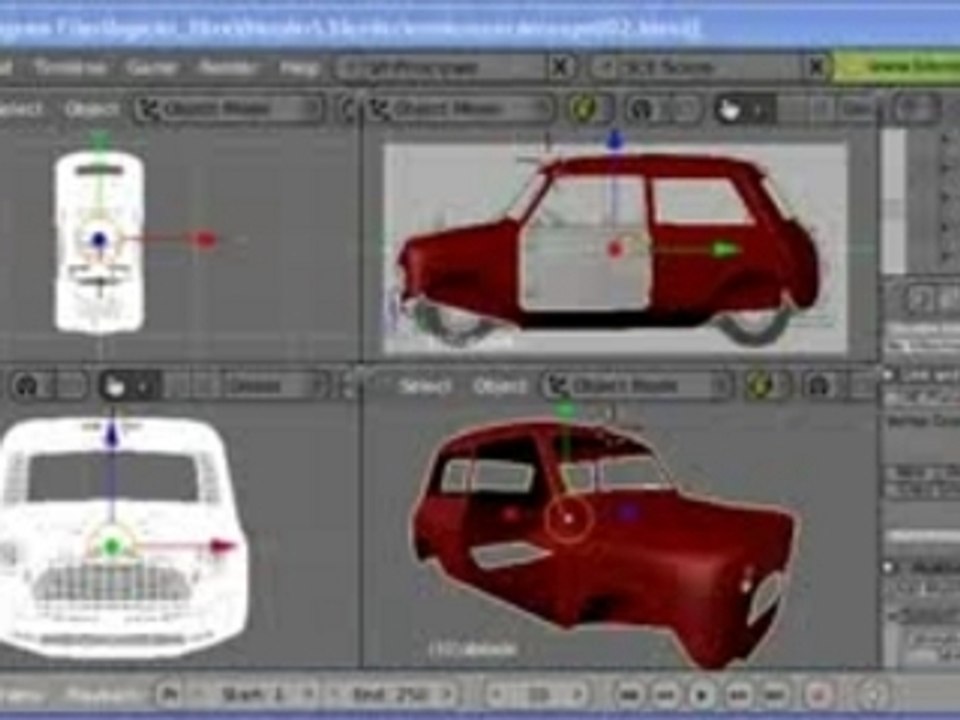Open Select menu in bottom-right viewport header

[x=424, y=386]
